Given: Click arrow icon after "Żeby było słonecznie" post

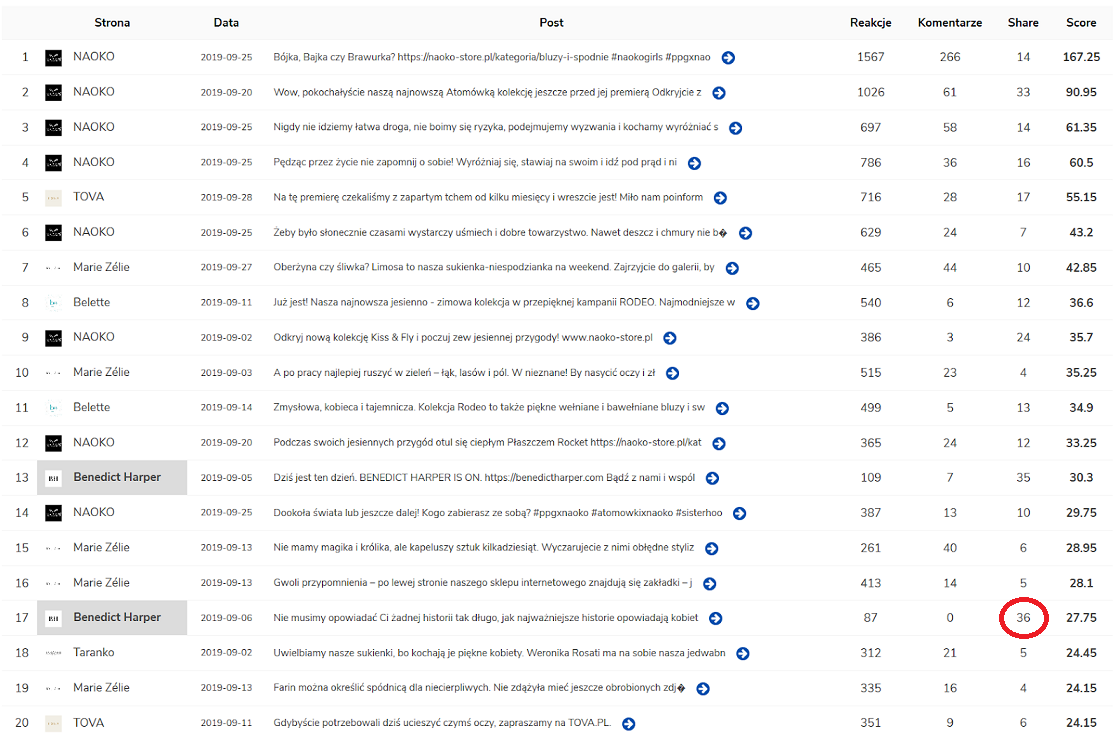Looking at the screenshot, I should 745,233.
